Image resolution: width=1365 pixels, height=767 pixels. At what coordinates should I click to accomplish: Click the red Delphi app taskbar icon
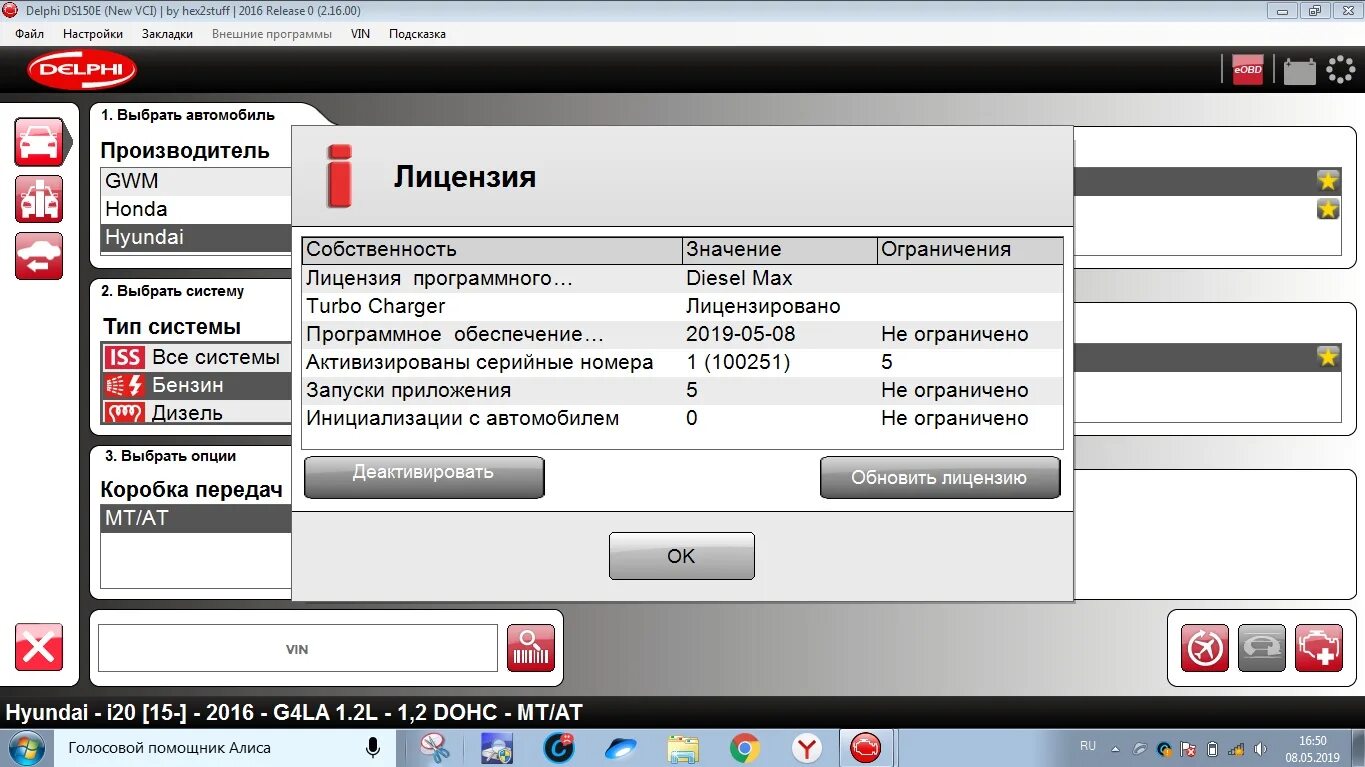point(865,748)
